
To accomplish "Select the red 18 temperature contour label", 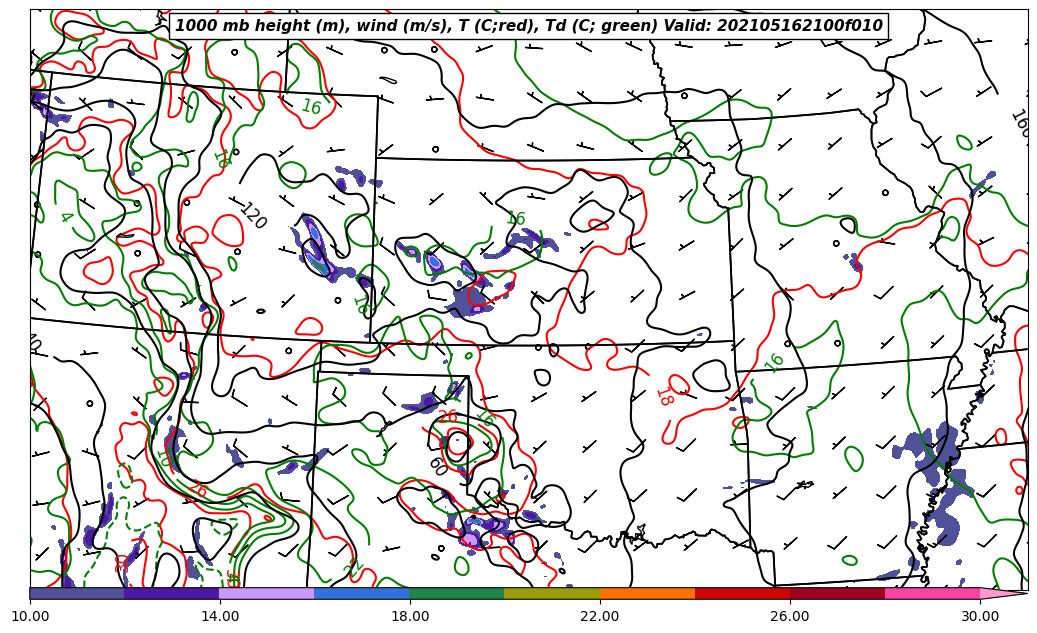I will point(664,396).
